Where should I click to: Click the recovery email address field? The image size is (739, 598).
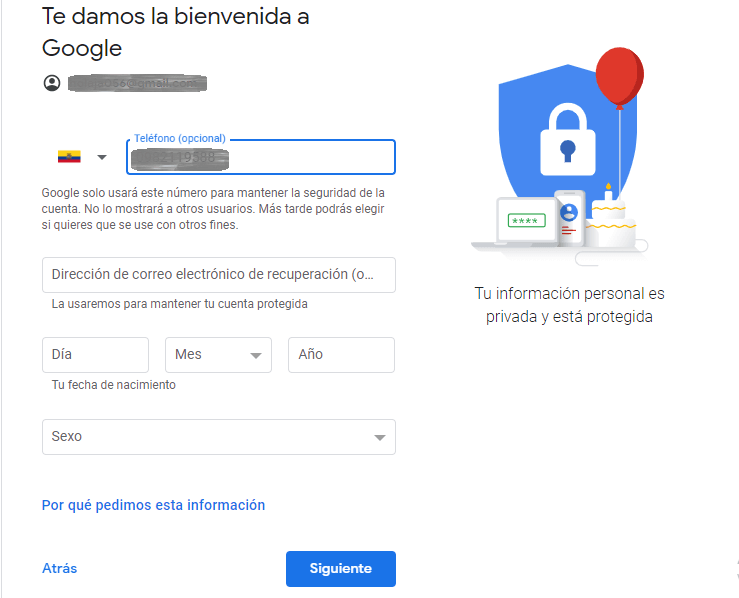pos(218,275)
